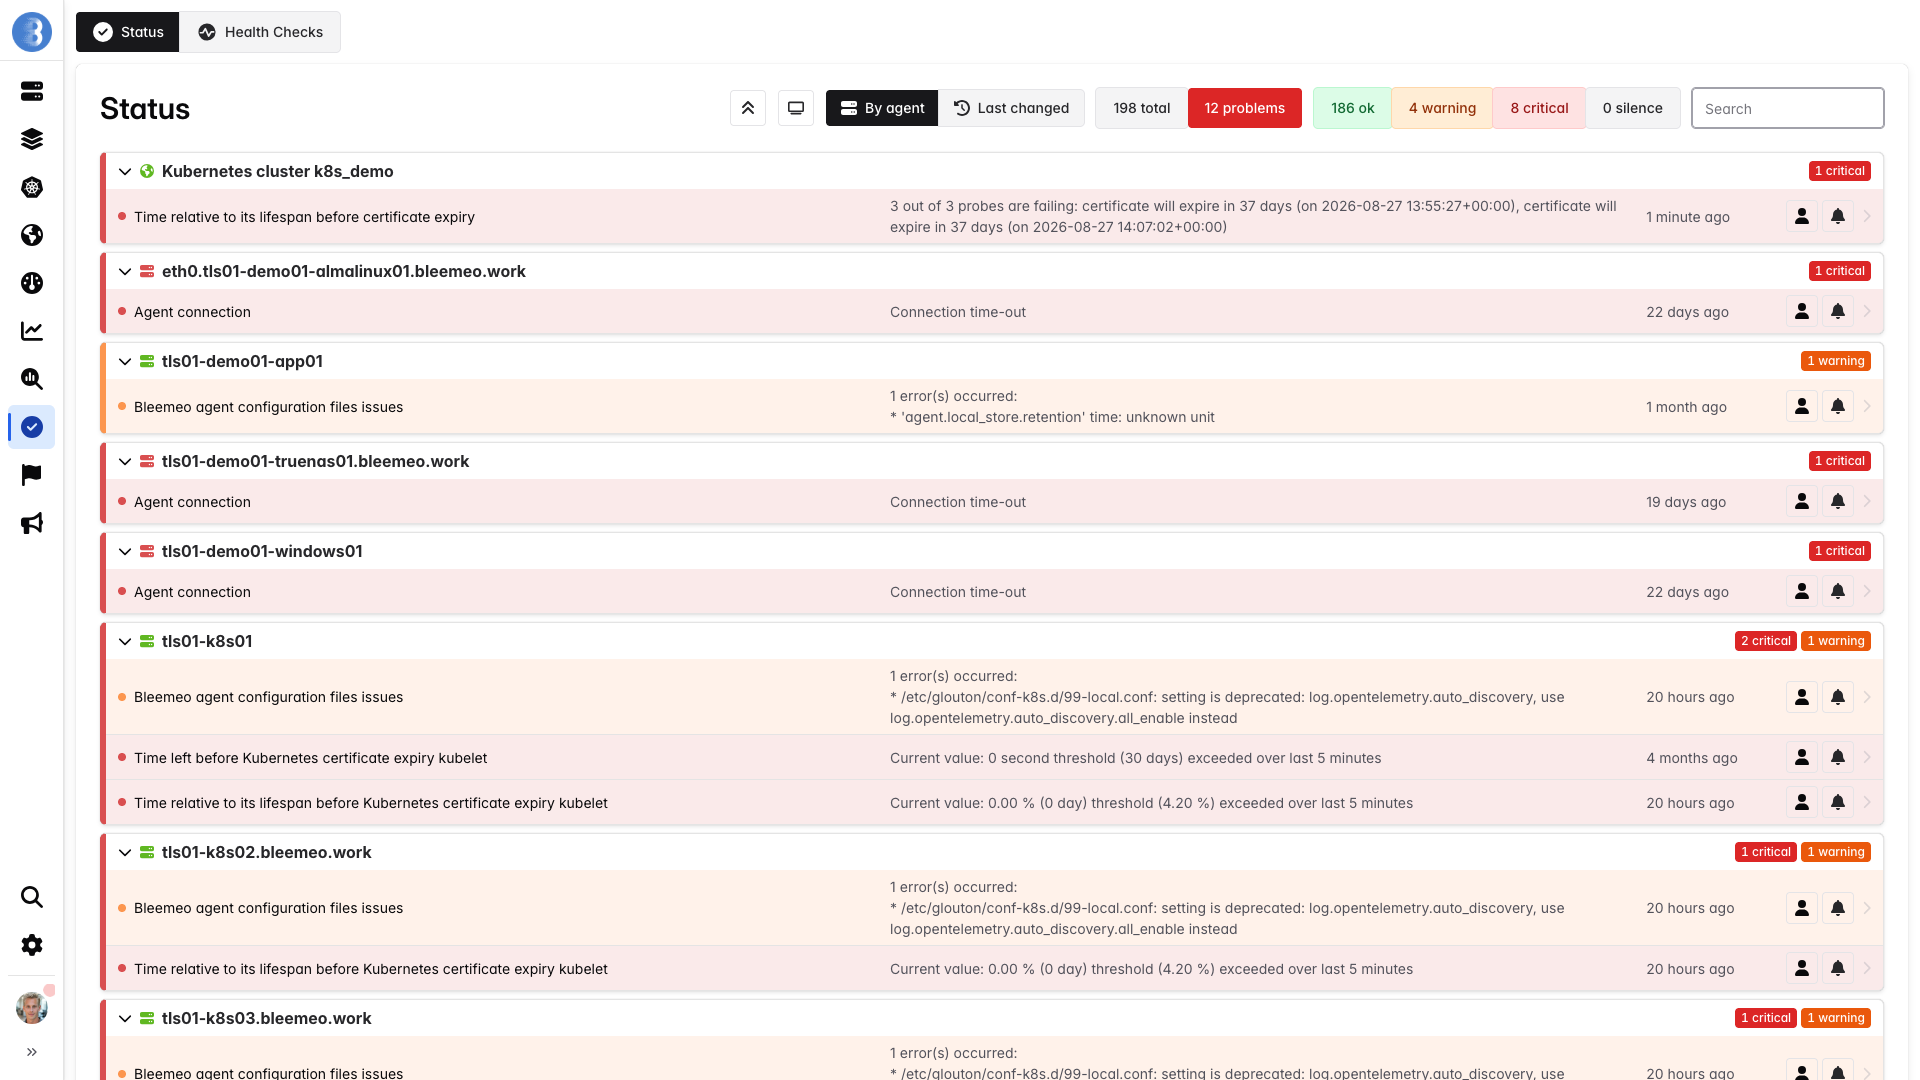Open tls01-demo01-windows01 agent link
1920x1080 pixels.
click(x=262, y=552)
